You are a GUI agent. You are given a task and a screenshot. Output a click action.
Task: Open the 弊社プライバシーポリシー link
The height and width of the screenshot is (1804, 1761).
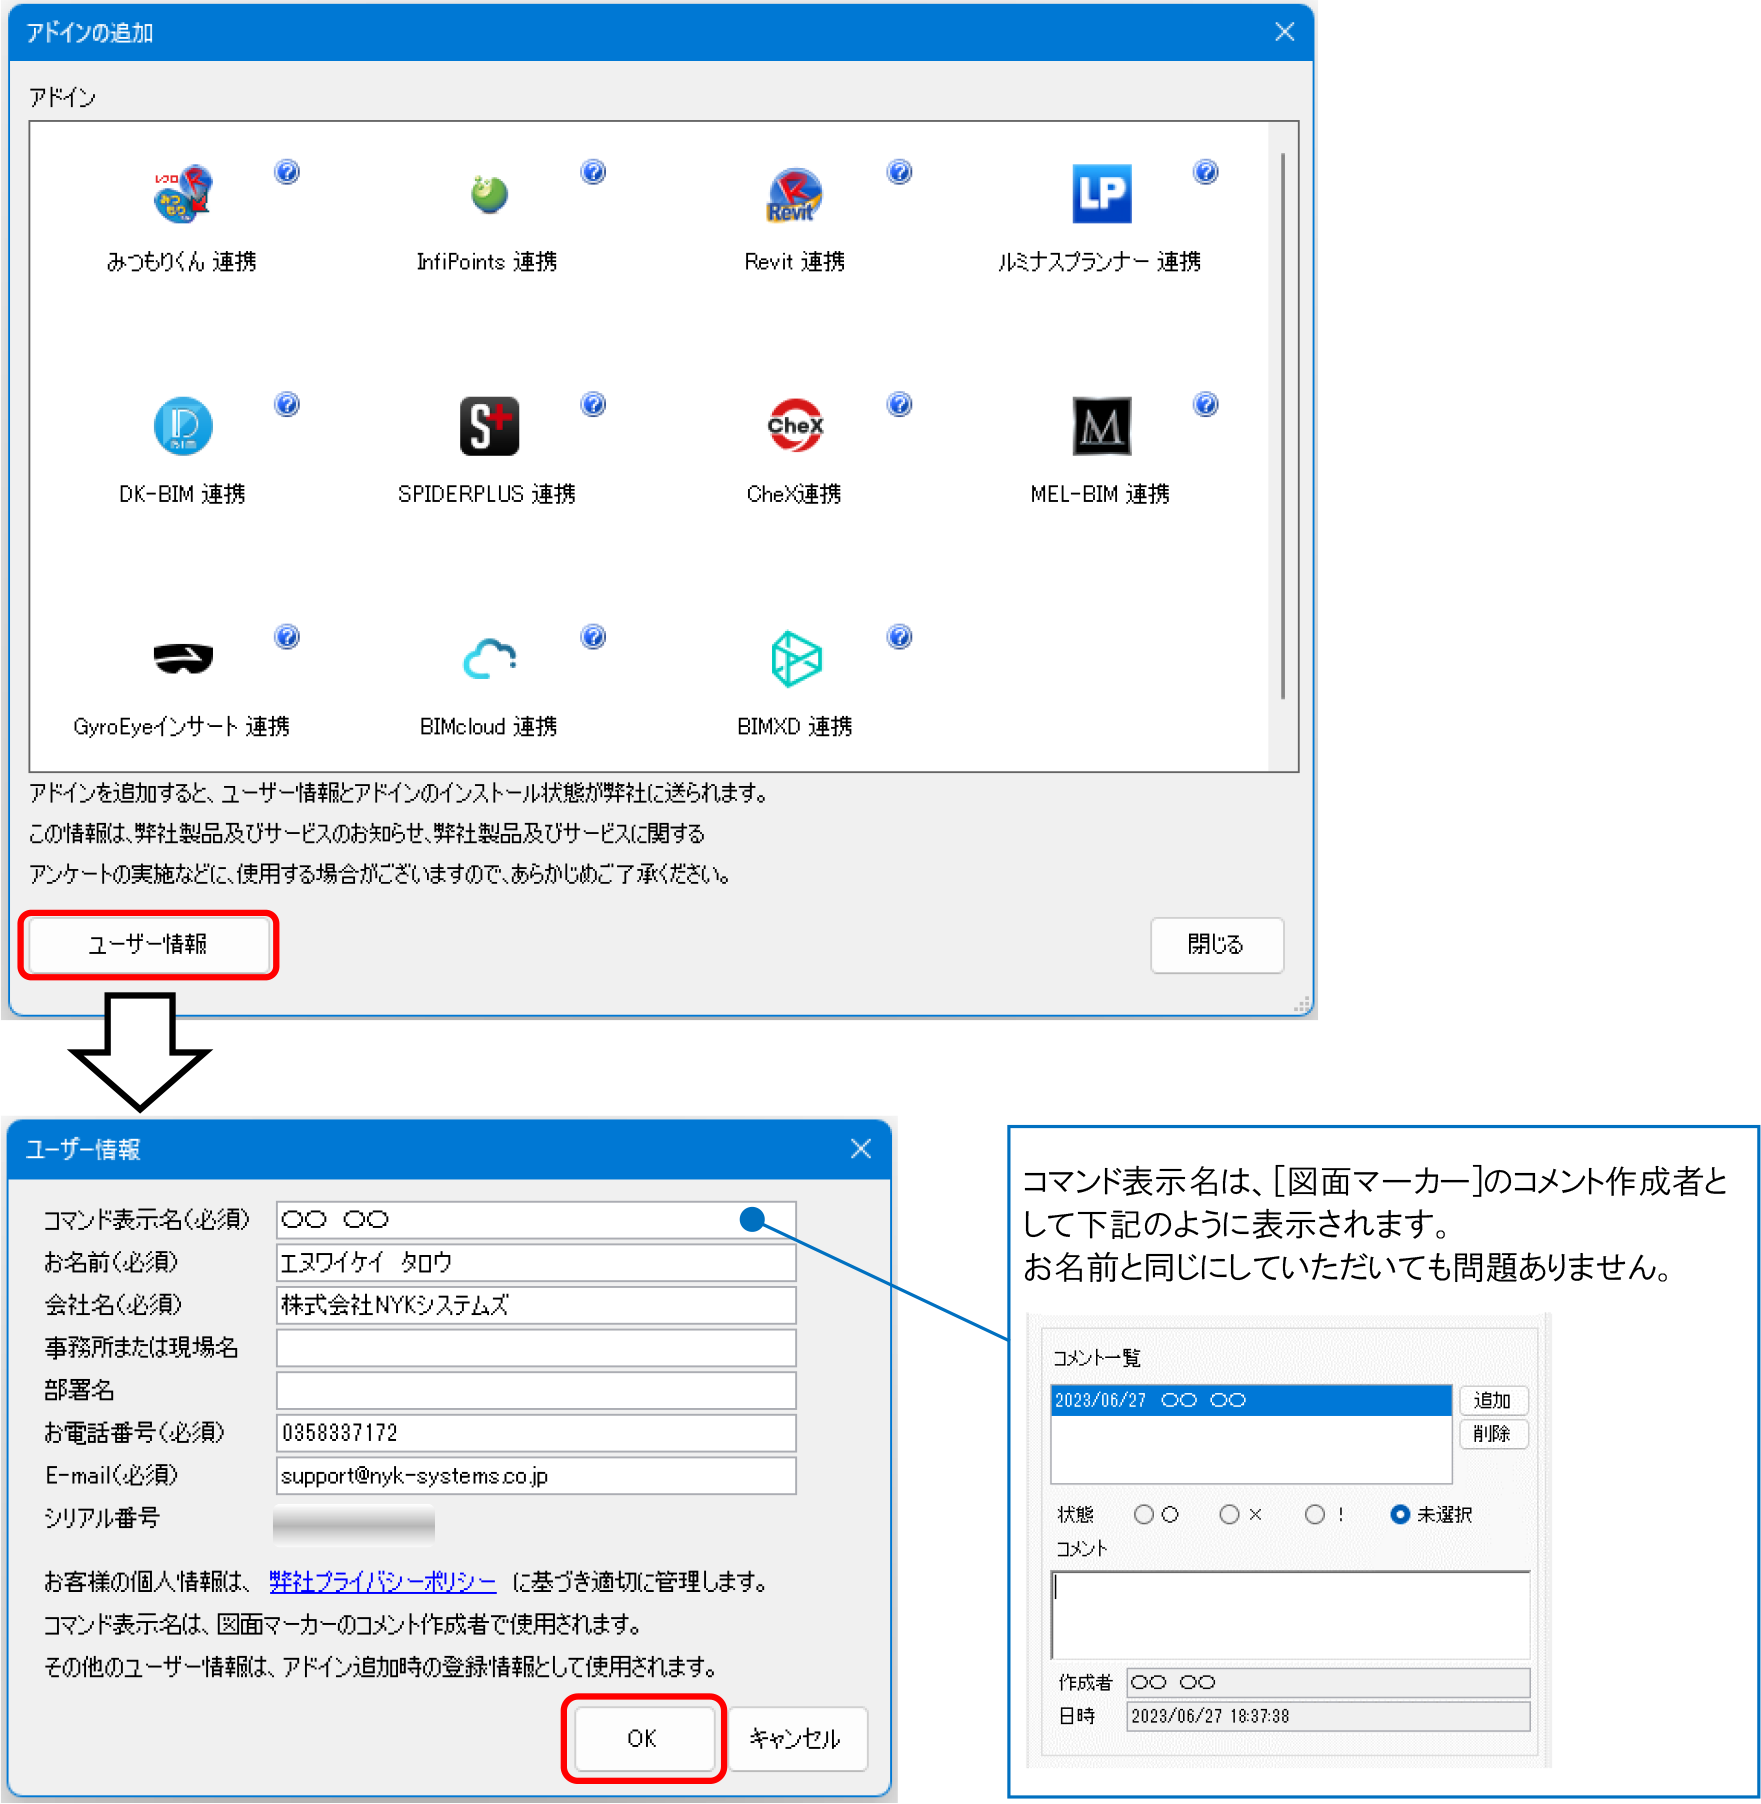point(383,1581)
